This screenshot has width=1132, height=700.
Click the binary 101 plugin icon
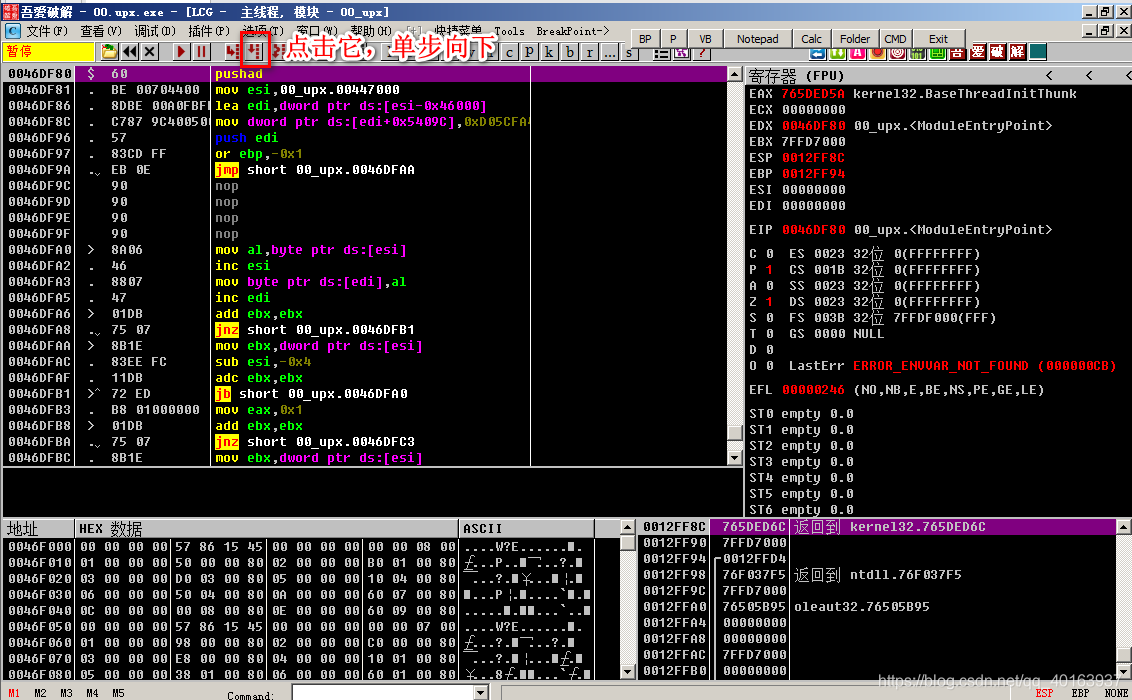click(x=917, y=53)
